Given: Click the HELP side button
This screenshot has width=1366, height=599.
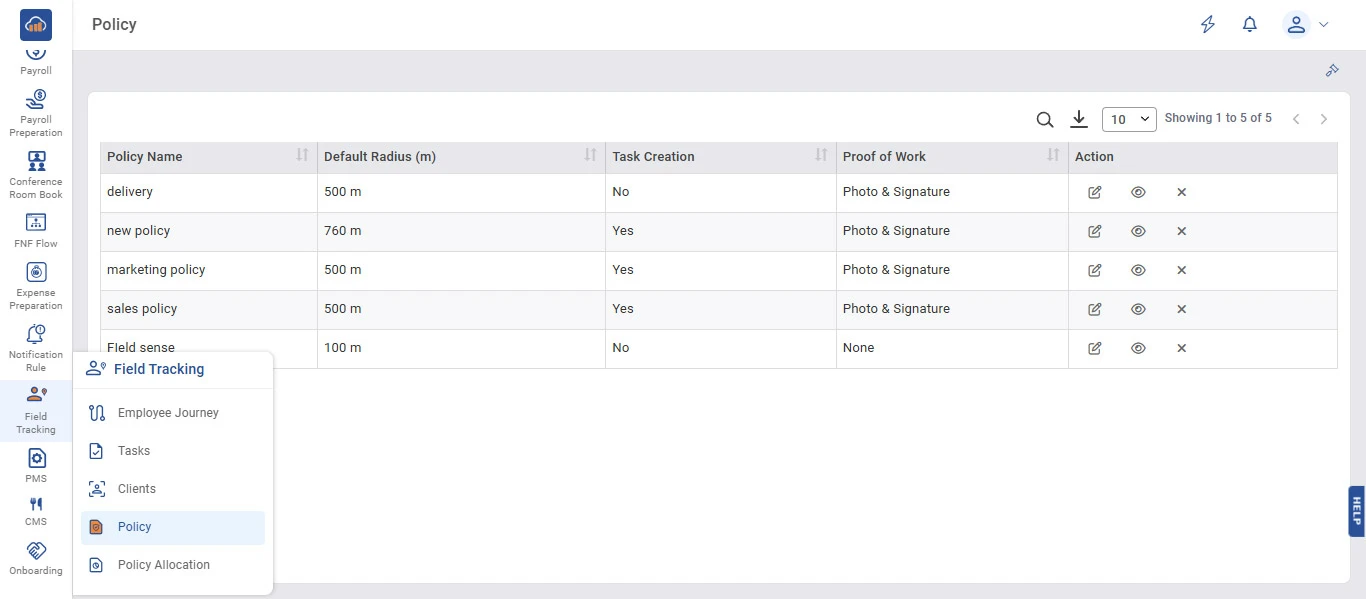Looking at the screenshot, I should [x=1356, y=511].
